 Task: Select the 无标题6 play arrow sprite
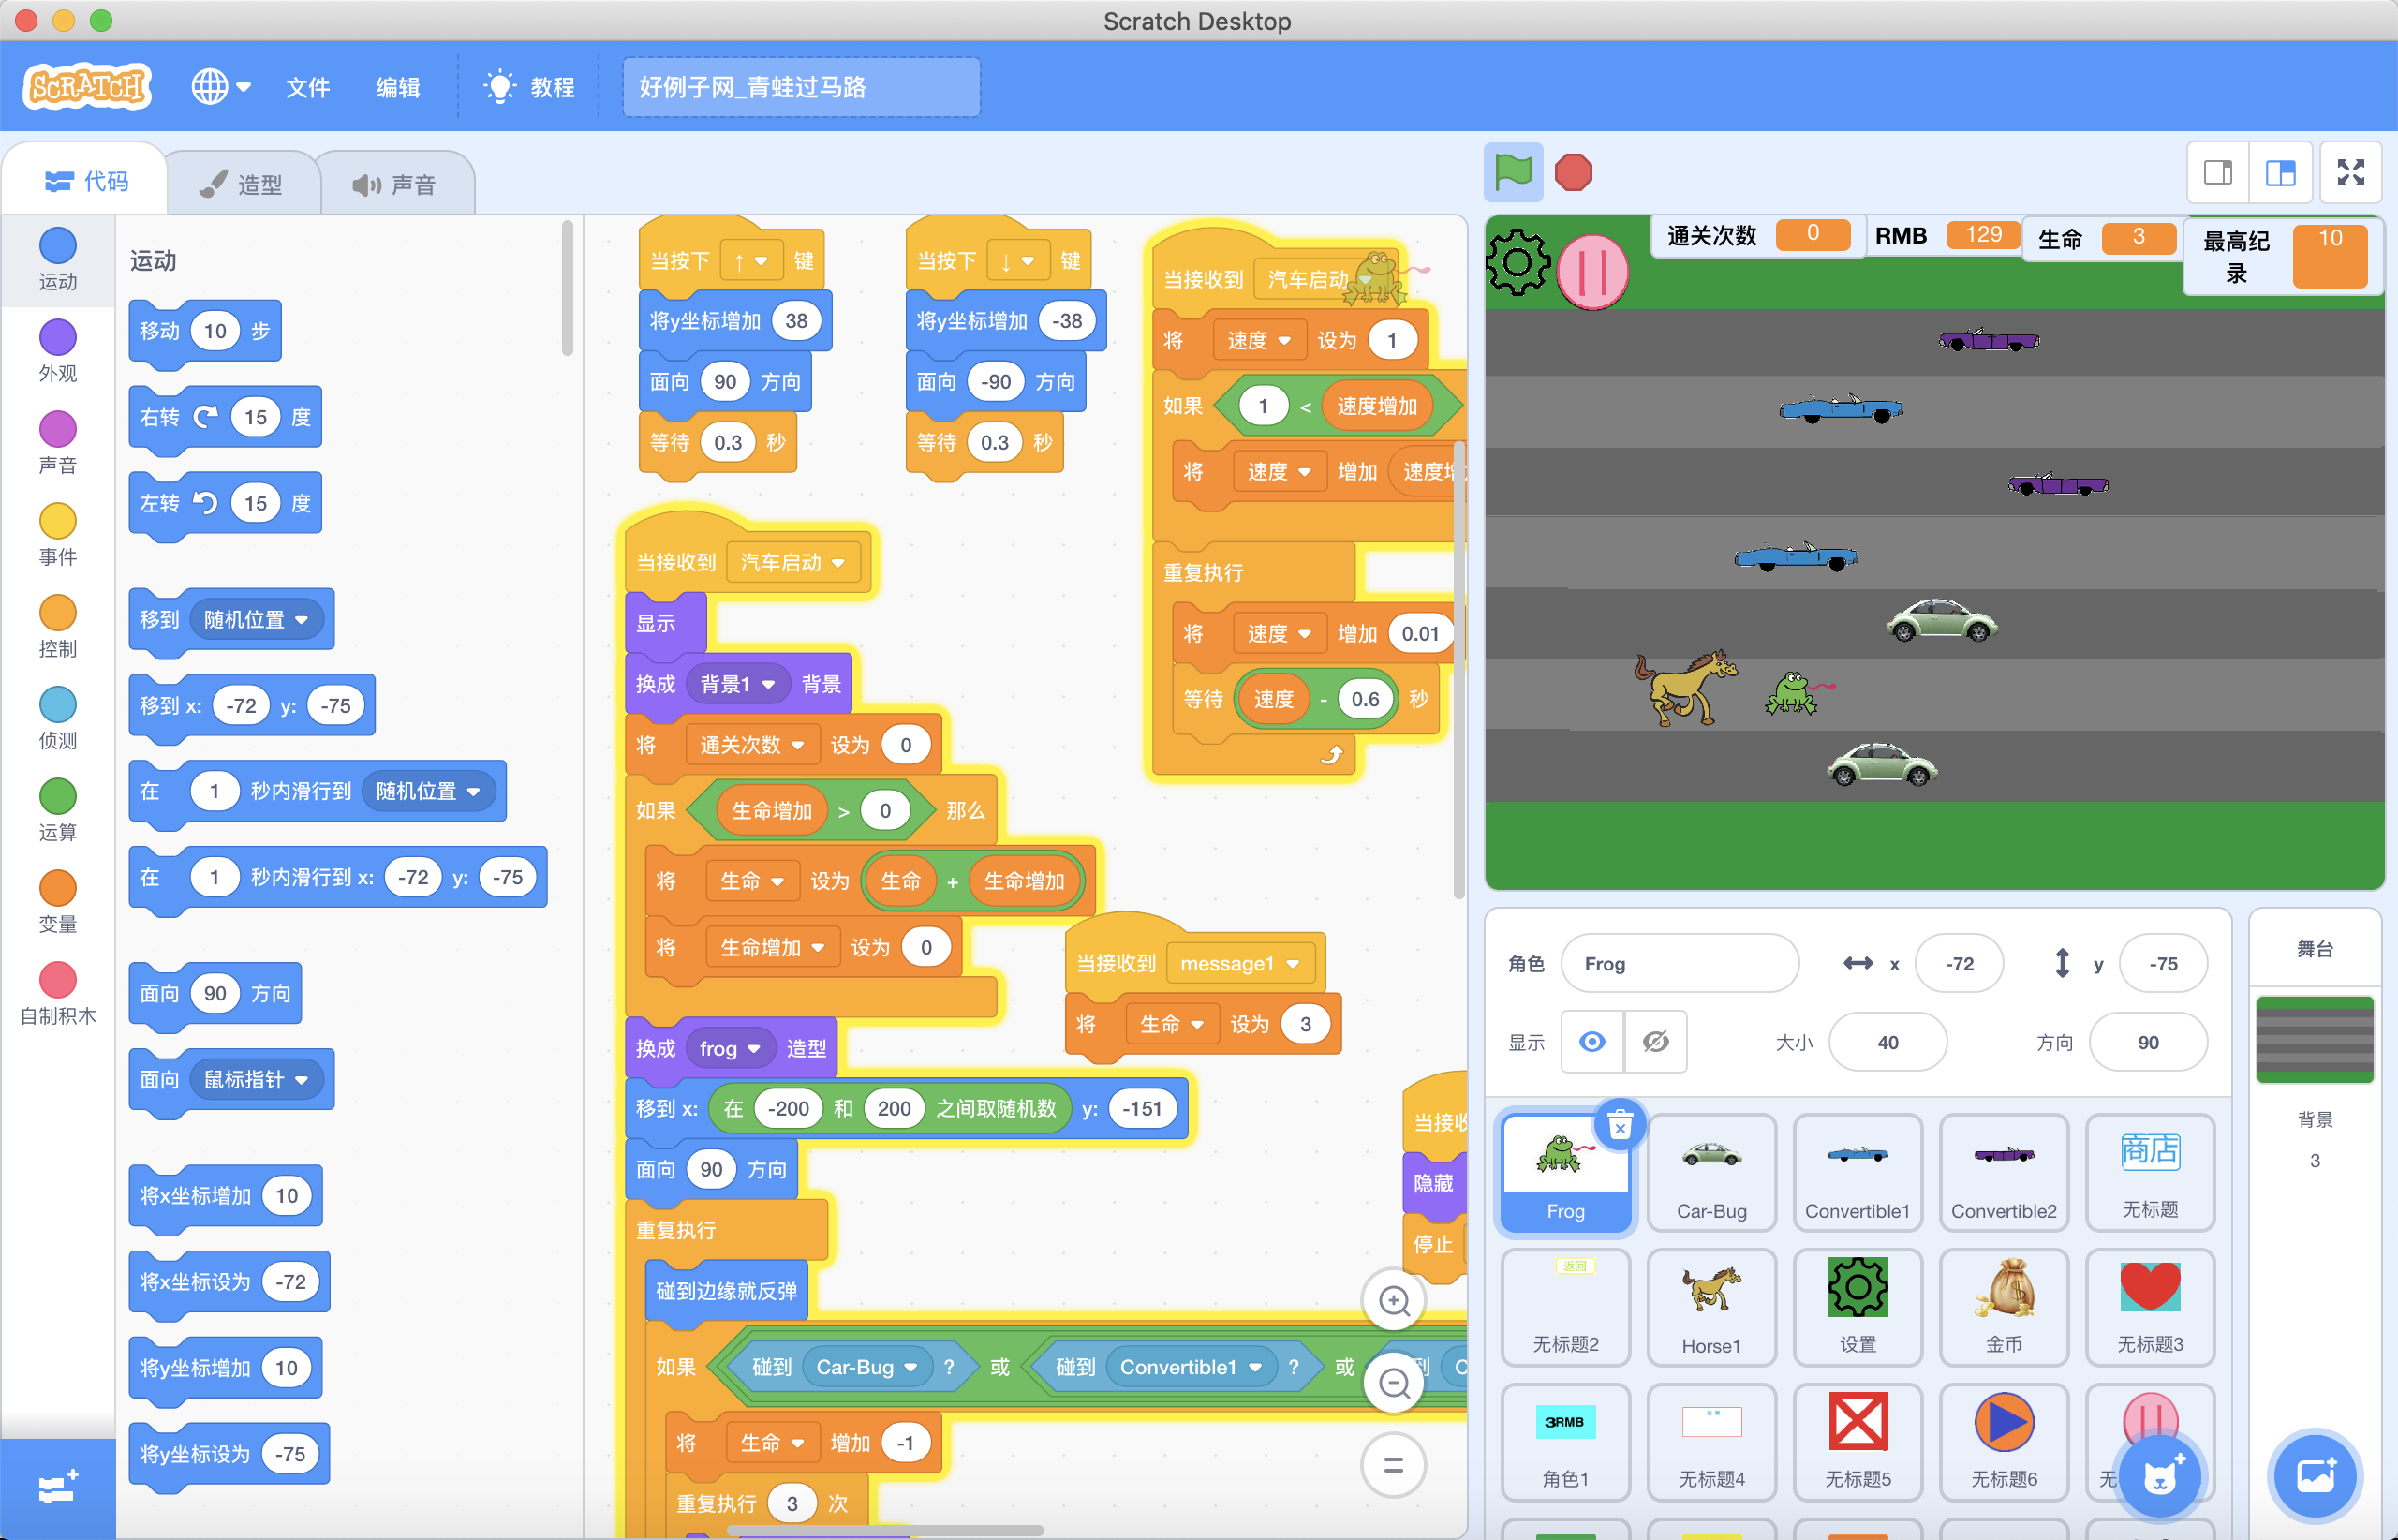pyautogui.click(x=2003, y=1442)
